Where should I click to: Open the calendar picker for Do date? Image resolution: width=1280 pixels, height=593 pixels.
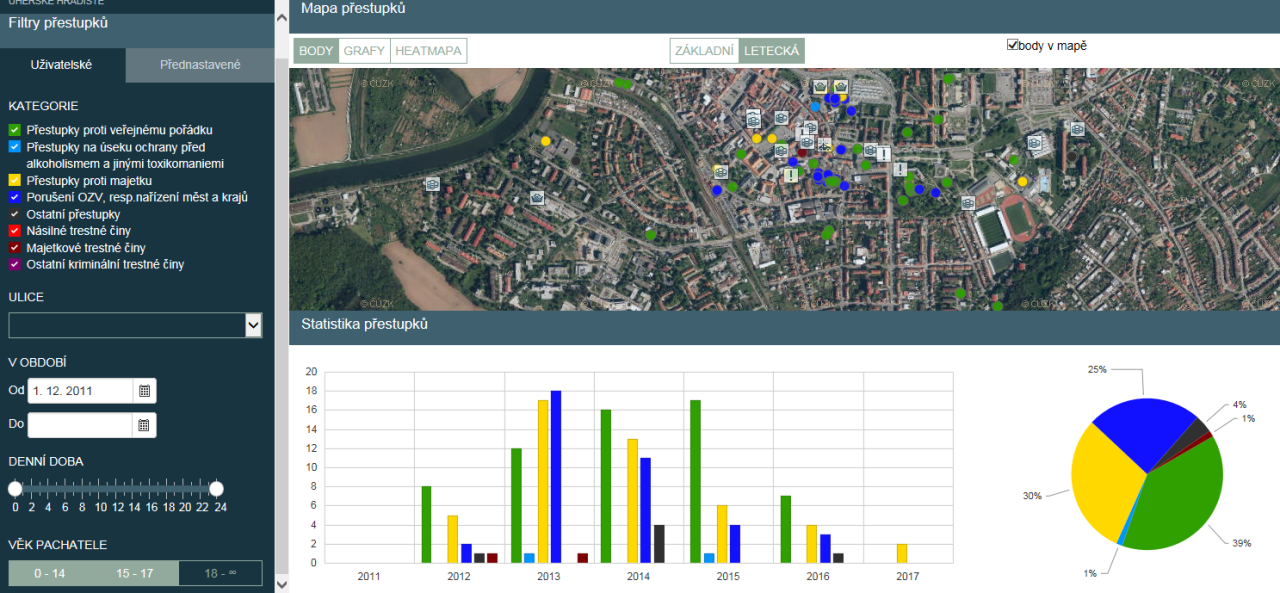[x=144, y=425]
